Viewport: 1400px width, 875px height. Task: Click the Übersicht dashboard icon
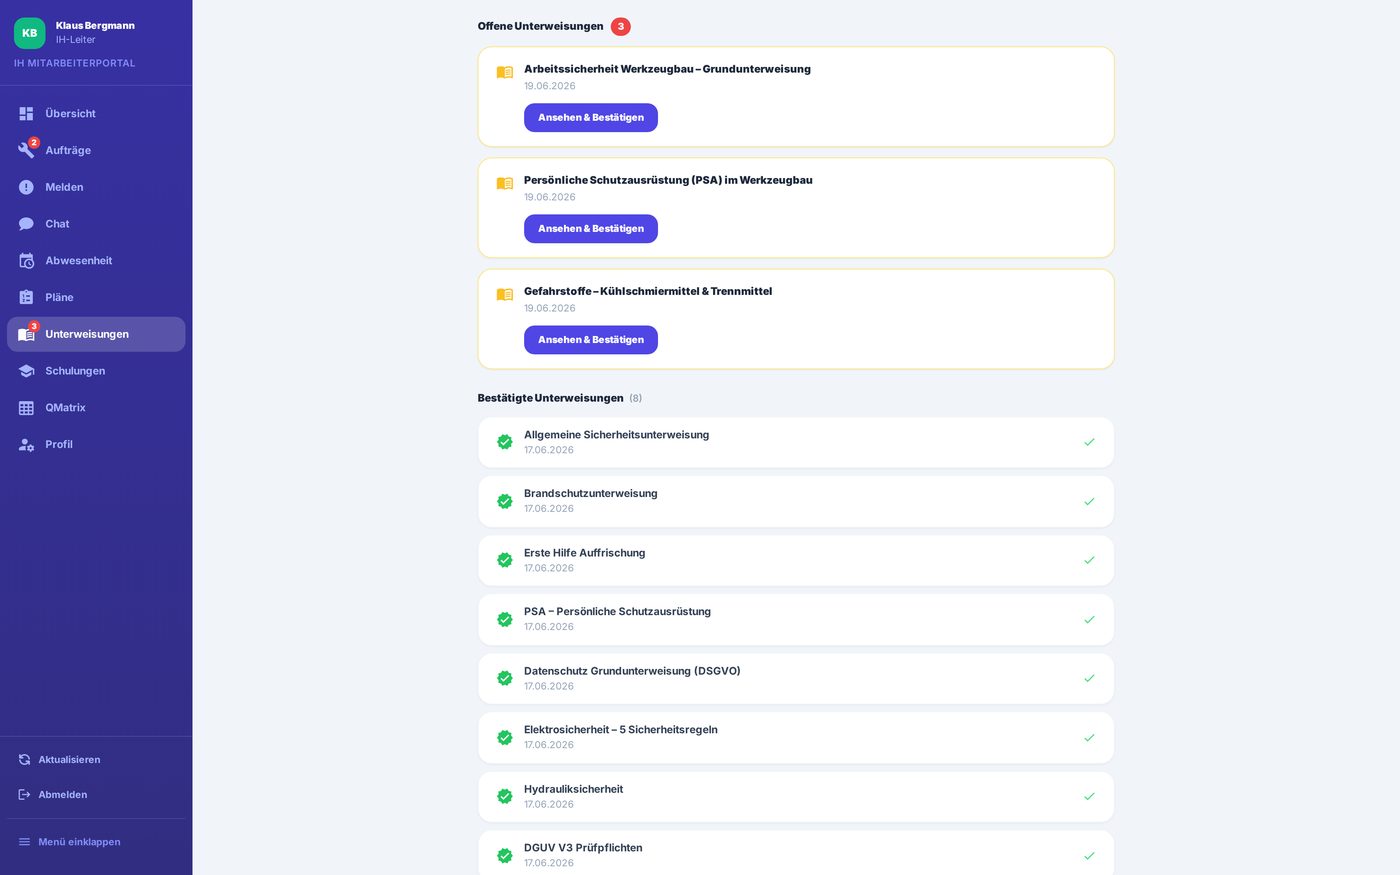tap(26, 114)
